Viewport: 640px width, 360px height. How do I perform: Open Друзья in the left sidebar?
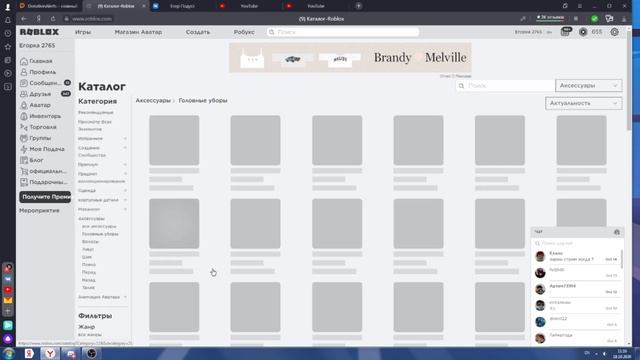(x=45, y=94)
